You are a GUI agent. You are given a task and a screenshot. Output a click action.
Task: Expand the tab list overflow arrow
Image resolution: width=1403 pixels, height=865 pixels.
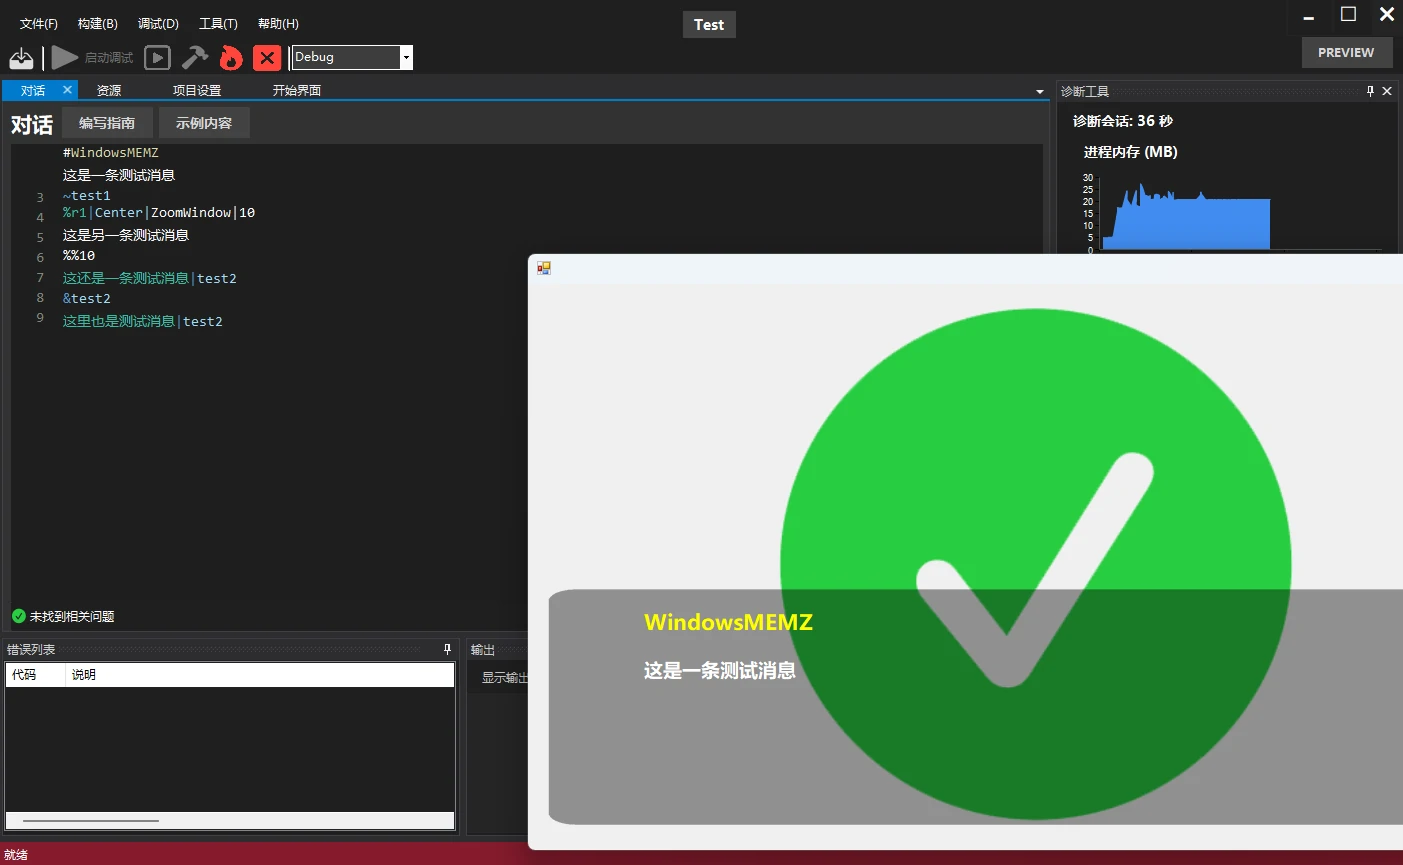[1040, 92]
